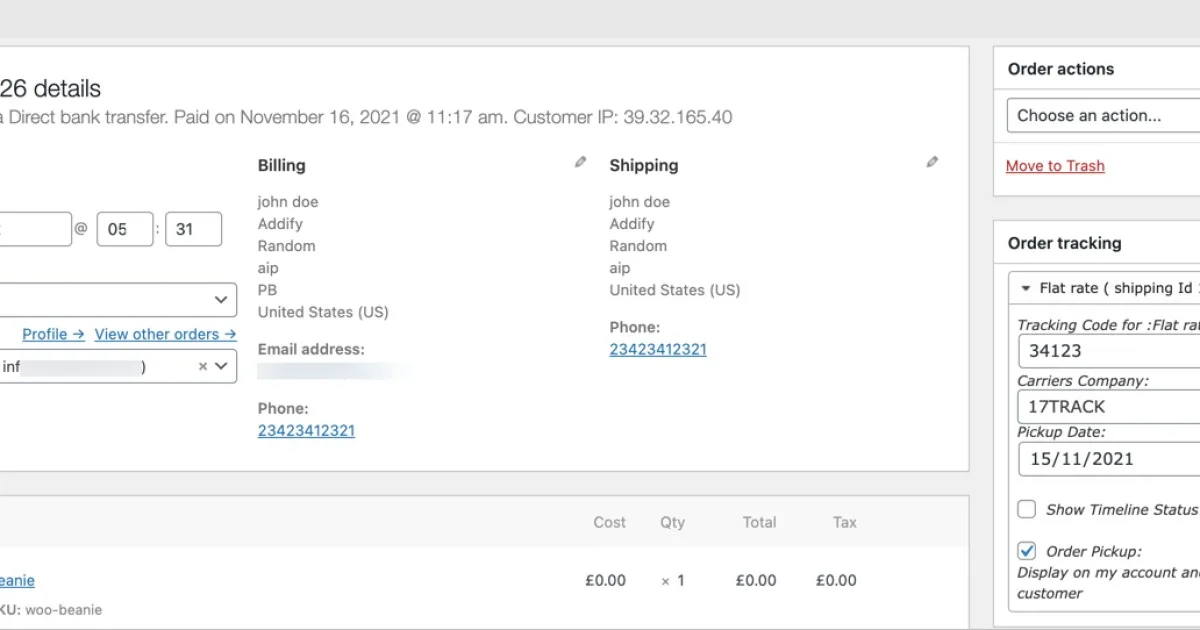The width and height of the screenshot is (1200, 630).
Task: Click the beanie quantity × 1
Action: (x=673, y=580)
